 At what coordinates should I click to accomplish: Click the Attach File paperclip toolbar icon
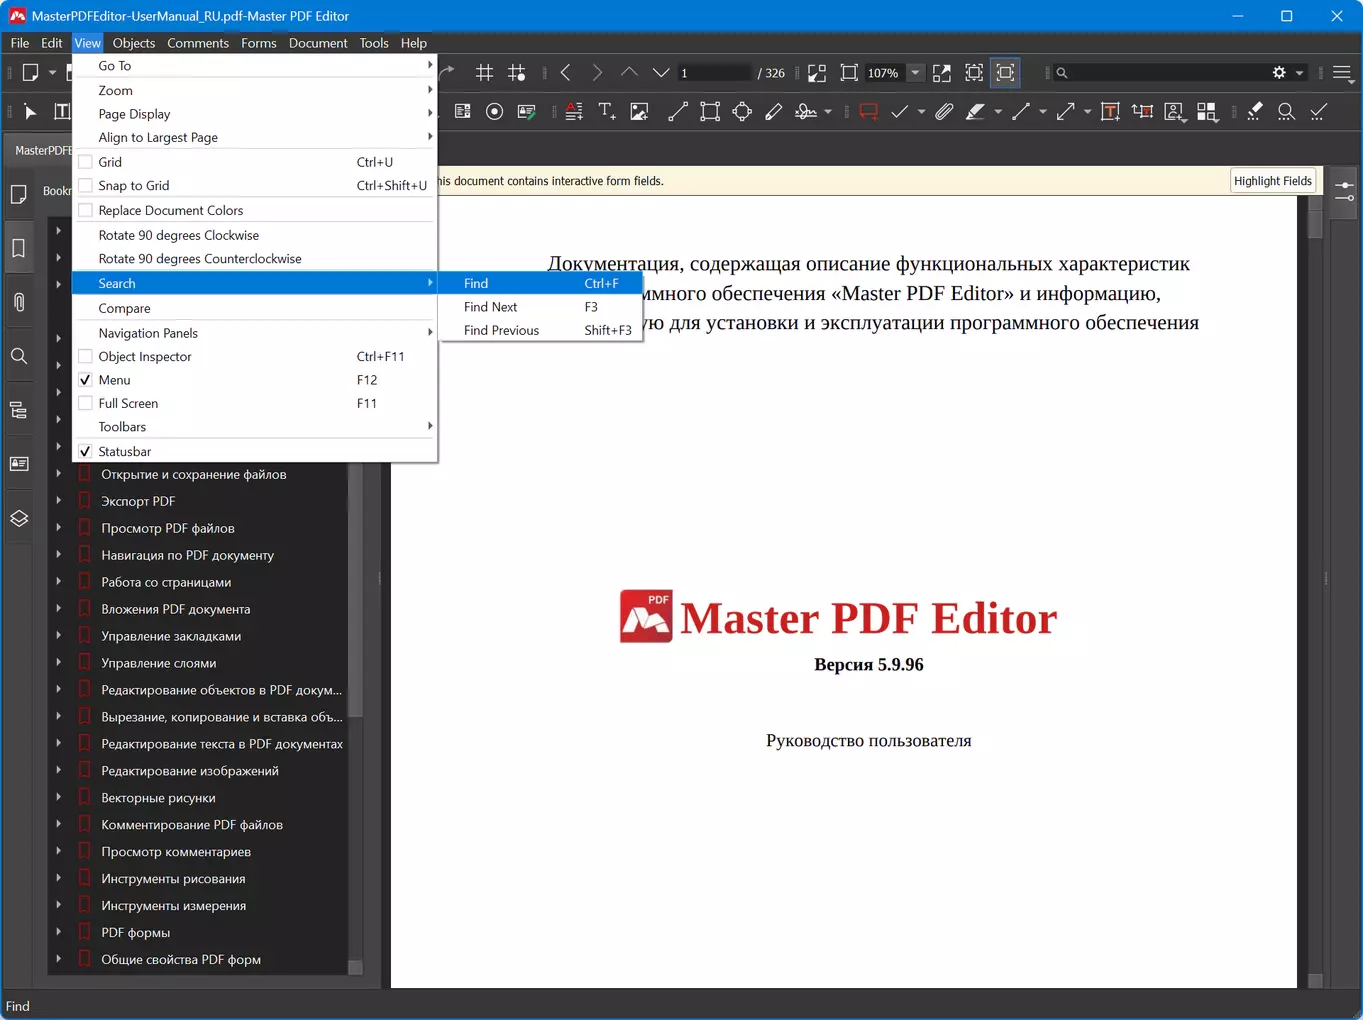[x=944, y=112]
